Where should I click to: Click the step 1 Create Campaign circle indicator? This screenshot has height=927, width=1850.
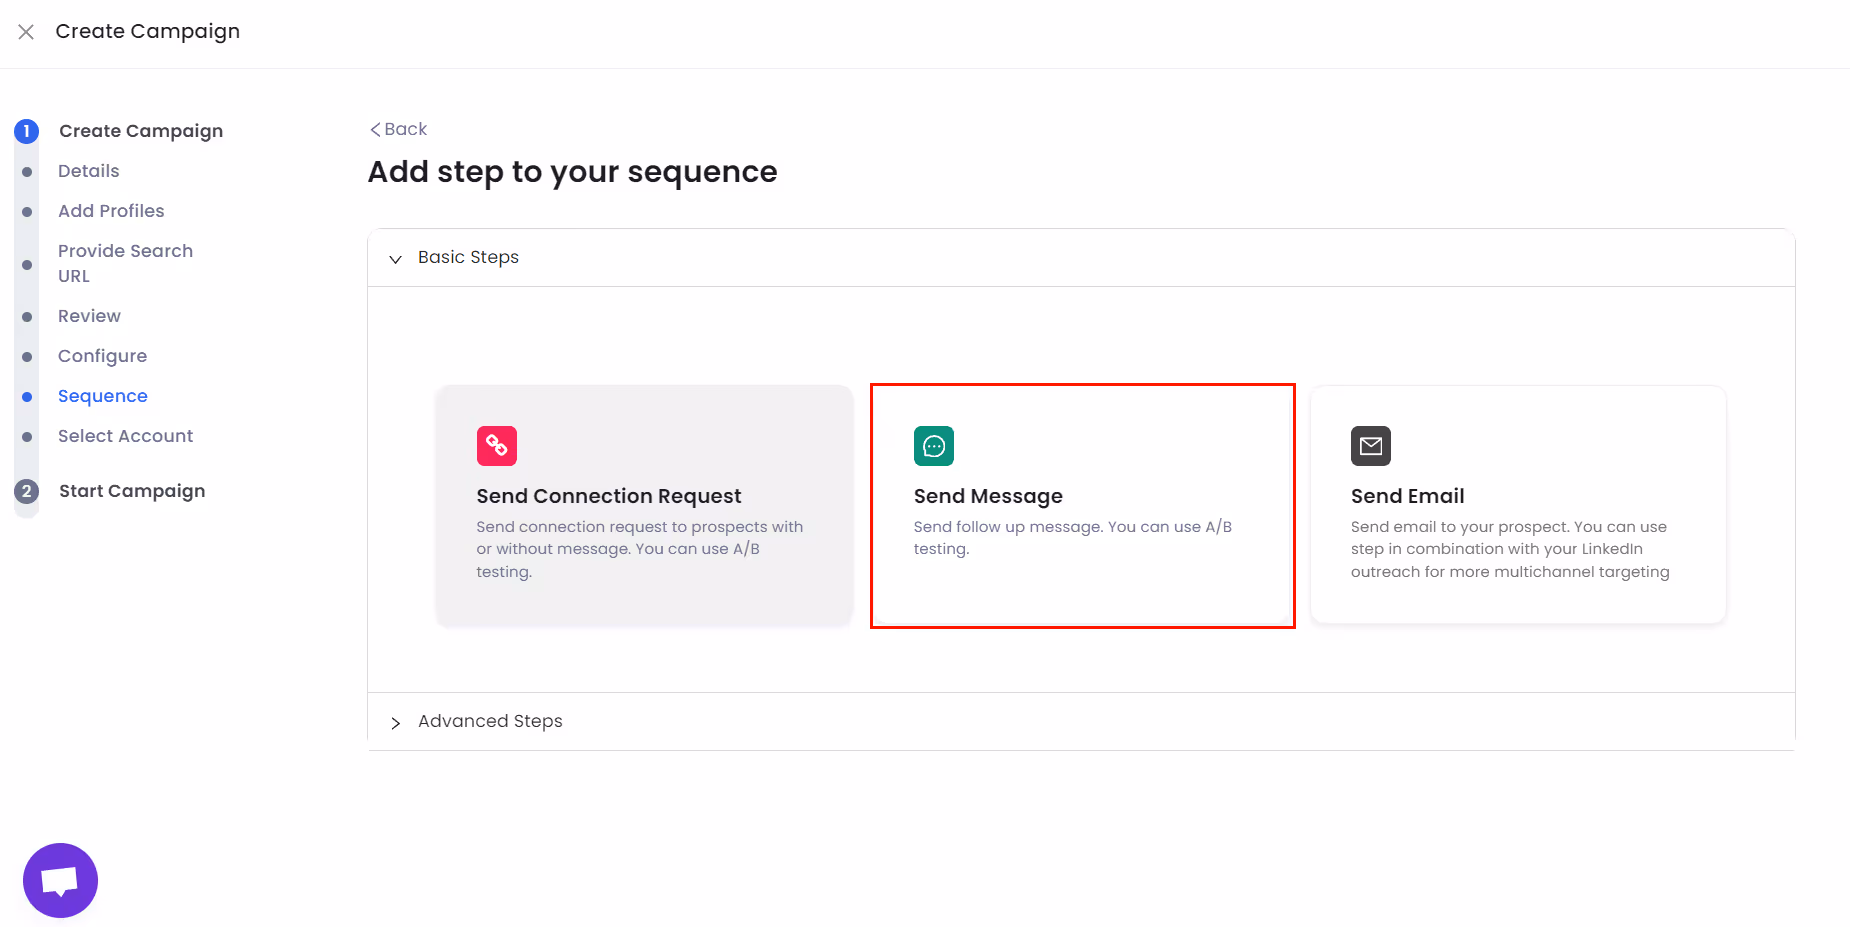click(26, 131)
